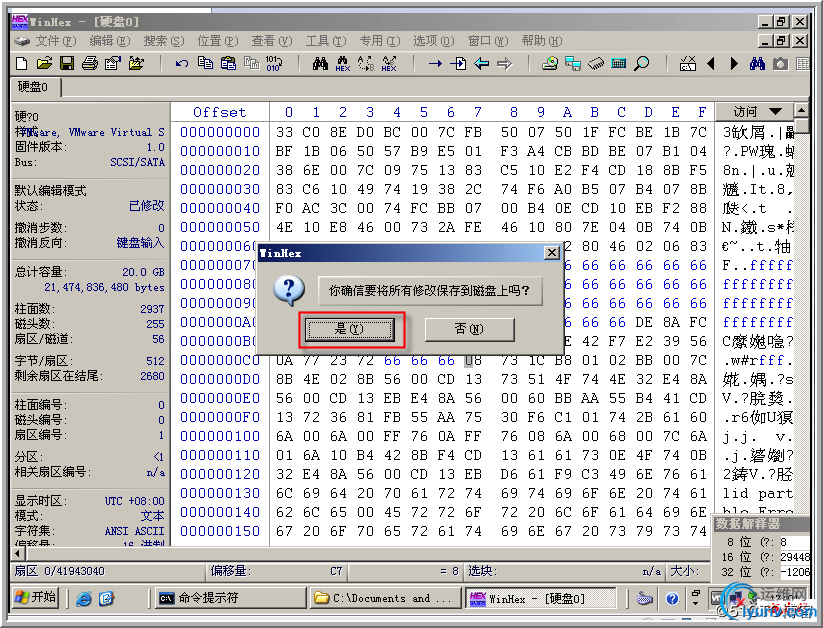
Task: Click the 20.0 GB total capacity value
Action: point(143,272)
